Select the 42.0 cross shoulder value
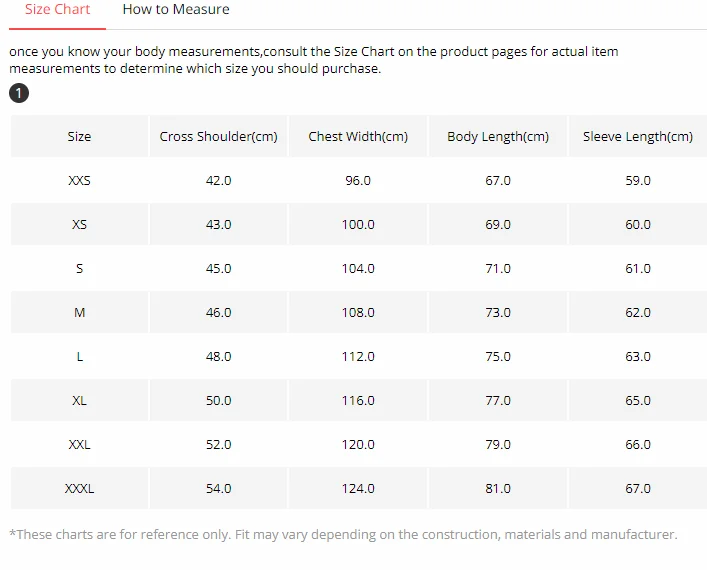 coord(218,181)
